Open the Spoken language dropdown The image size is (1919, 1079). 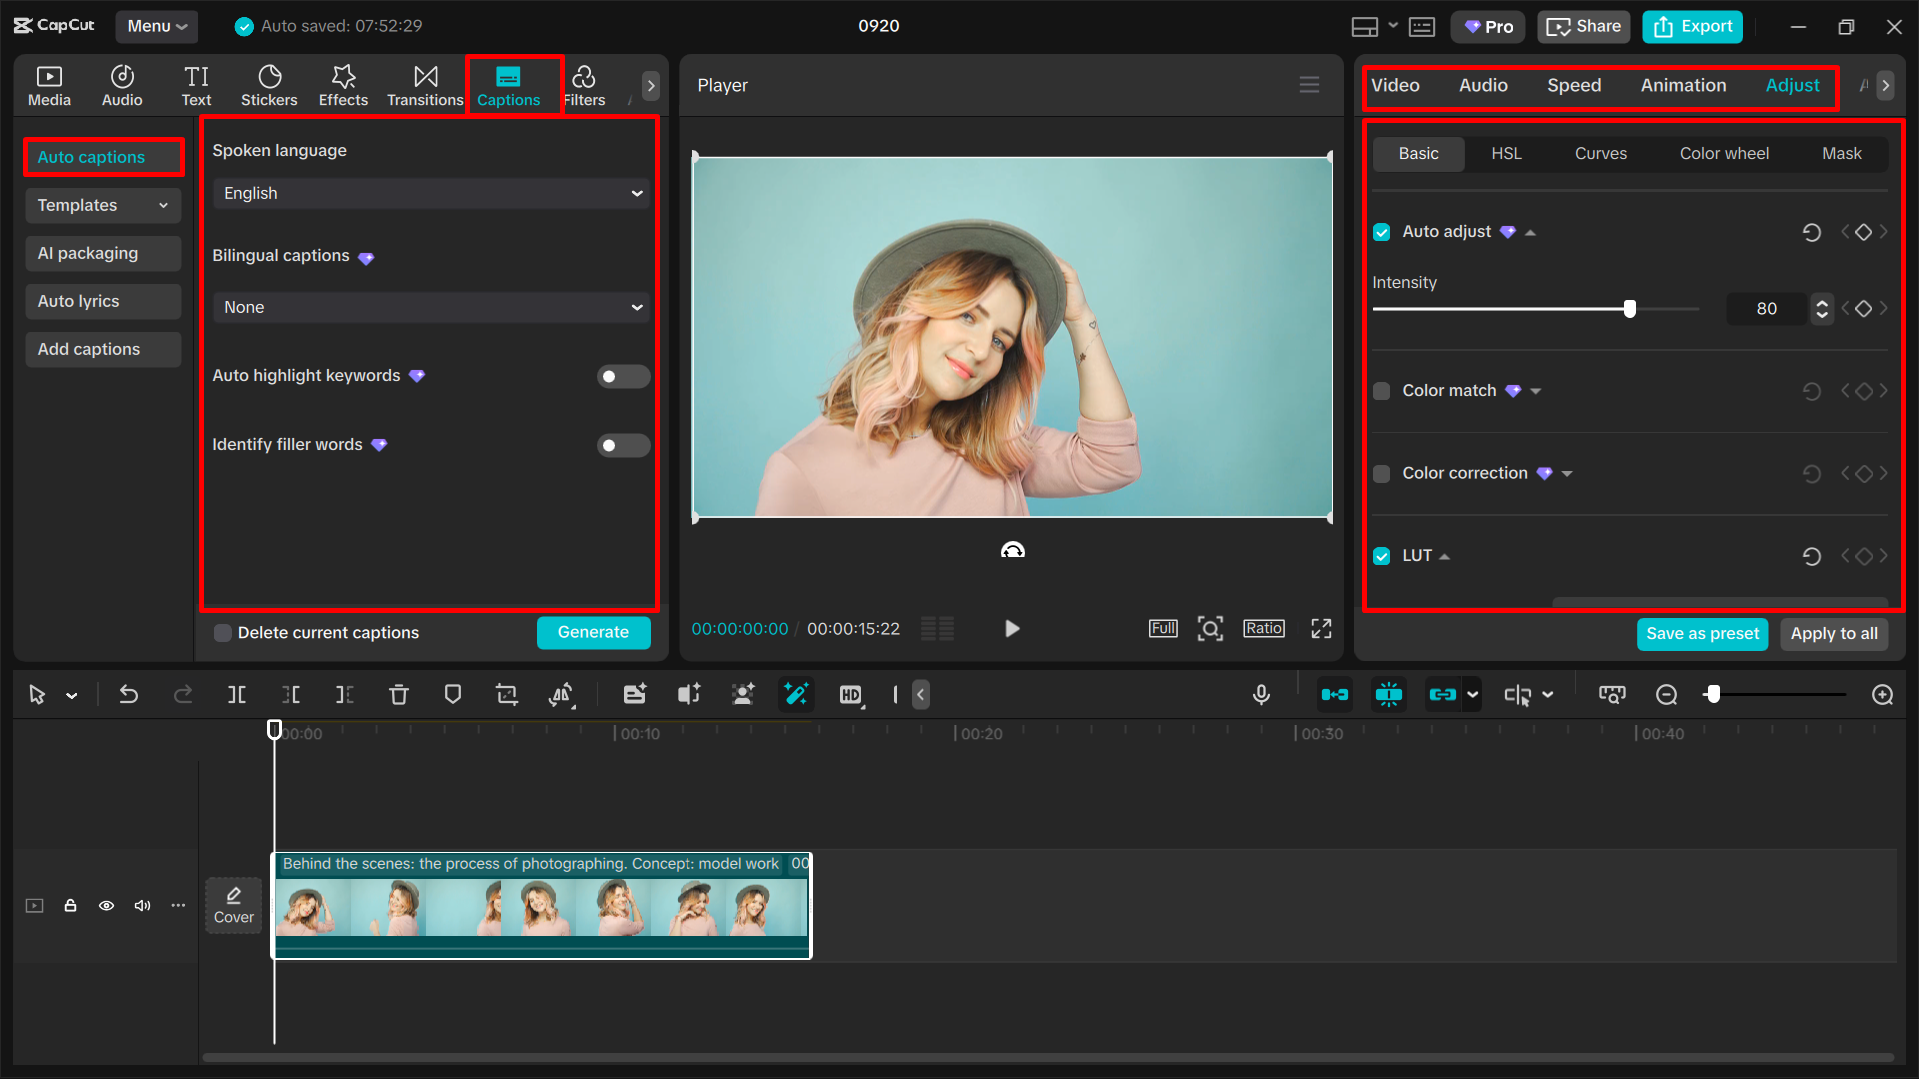pos(430,193)
